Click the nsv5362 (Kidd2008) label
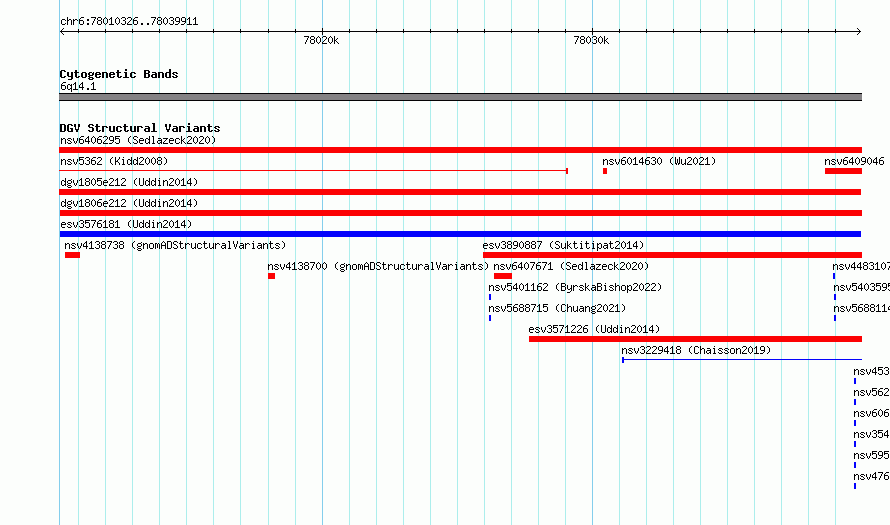Screen dimensions: 890x525 tap(114, 161)
